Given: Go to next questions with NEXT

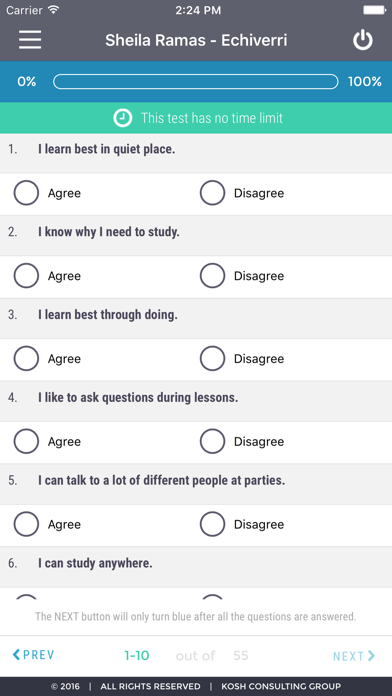Looking at the screenshot, I should 354,656.
